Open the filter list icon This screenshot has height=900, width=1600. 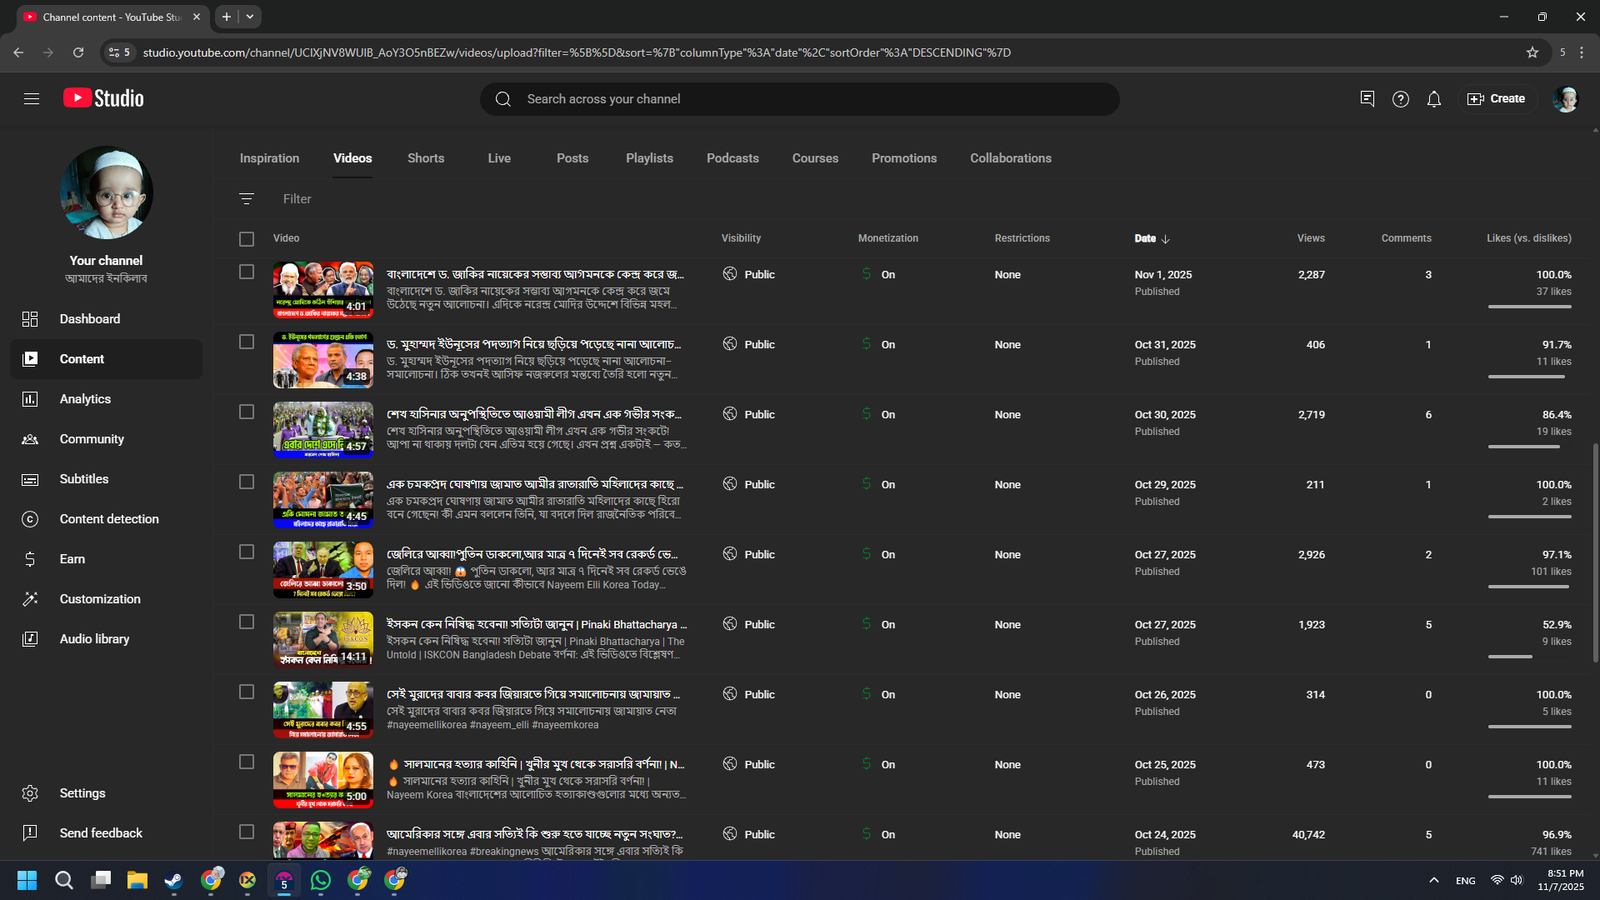(x=246, y=199)
